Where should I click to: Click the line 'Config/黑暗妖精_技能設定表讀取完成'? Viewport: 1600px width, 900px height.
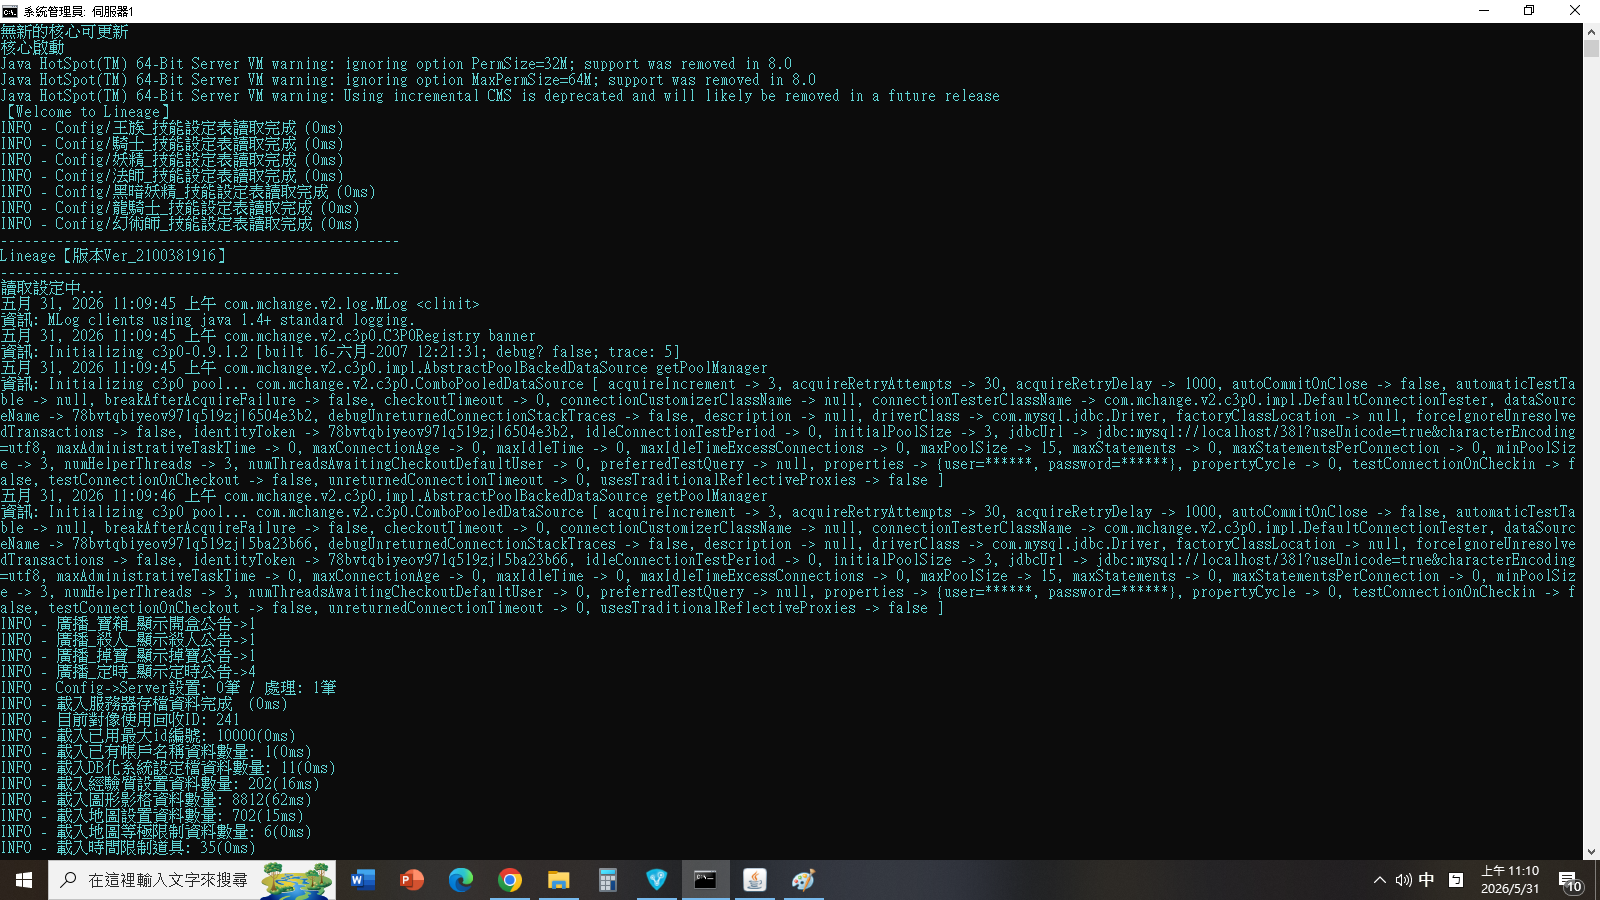tap(188, 192)
